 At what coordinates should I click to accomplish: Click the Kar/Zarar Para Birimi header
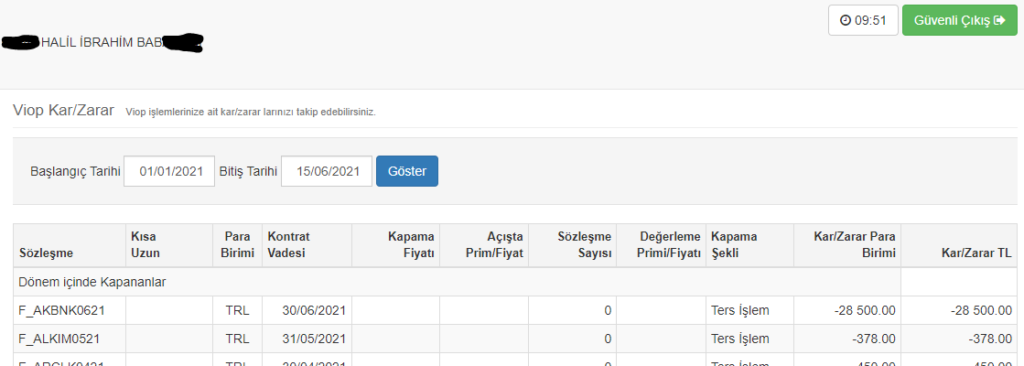point(847,245)
